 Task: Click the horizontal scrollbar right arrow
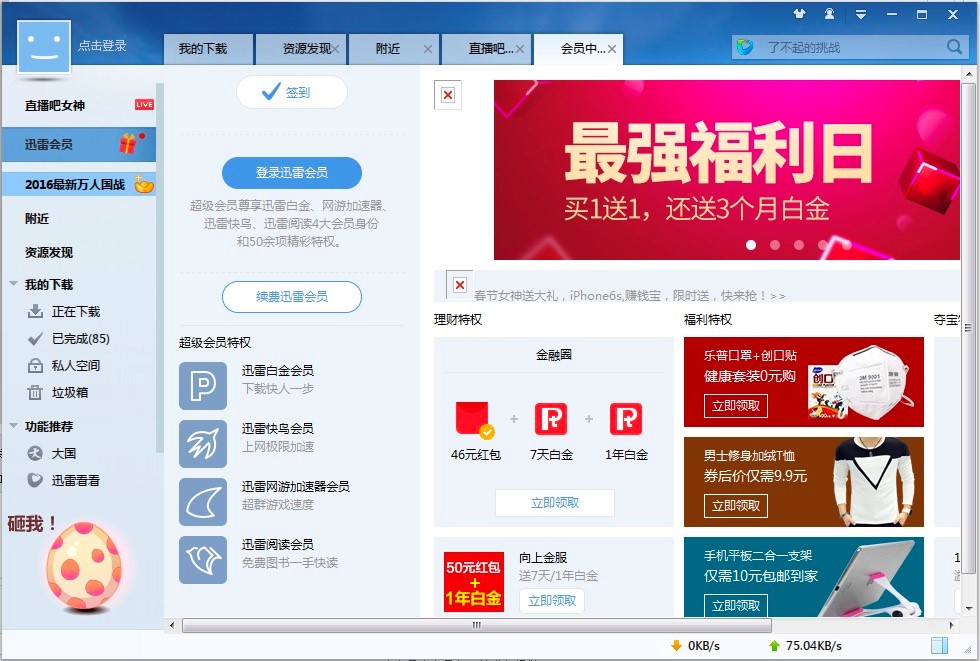tap(952, 625)
